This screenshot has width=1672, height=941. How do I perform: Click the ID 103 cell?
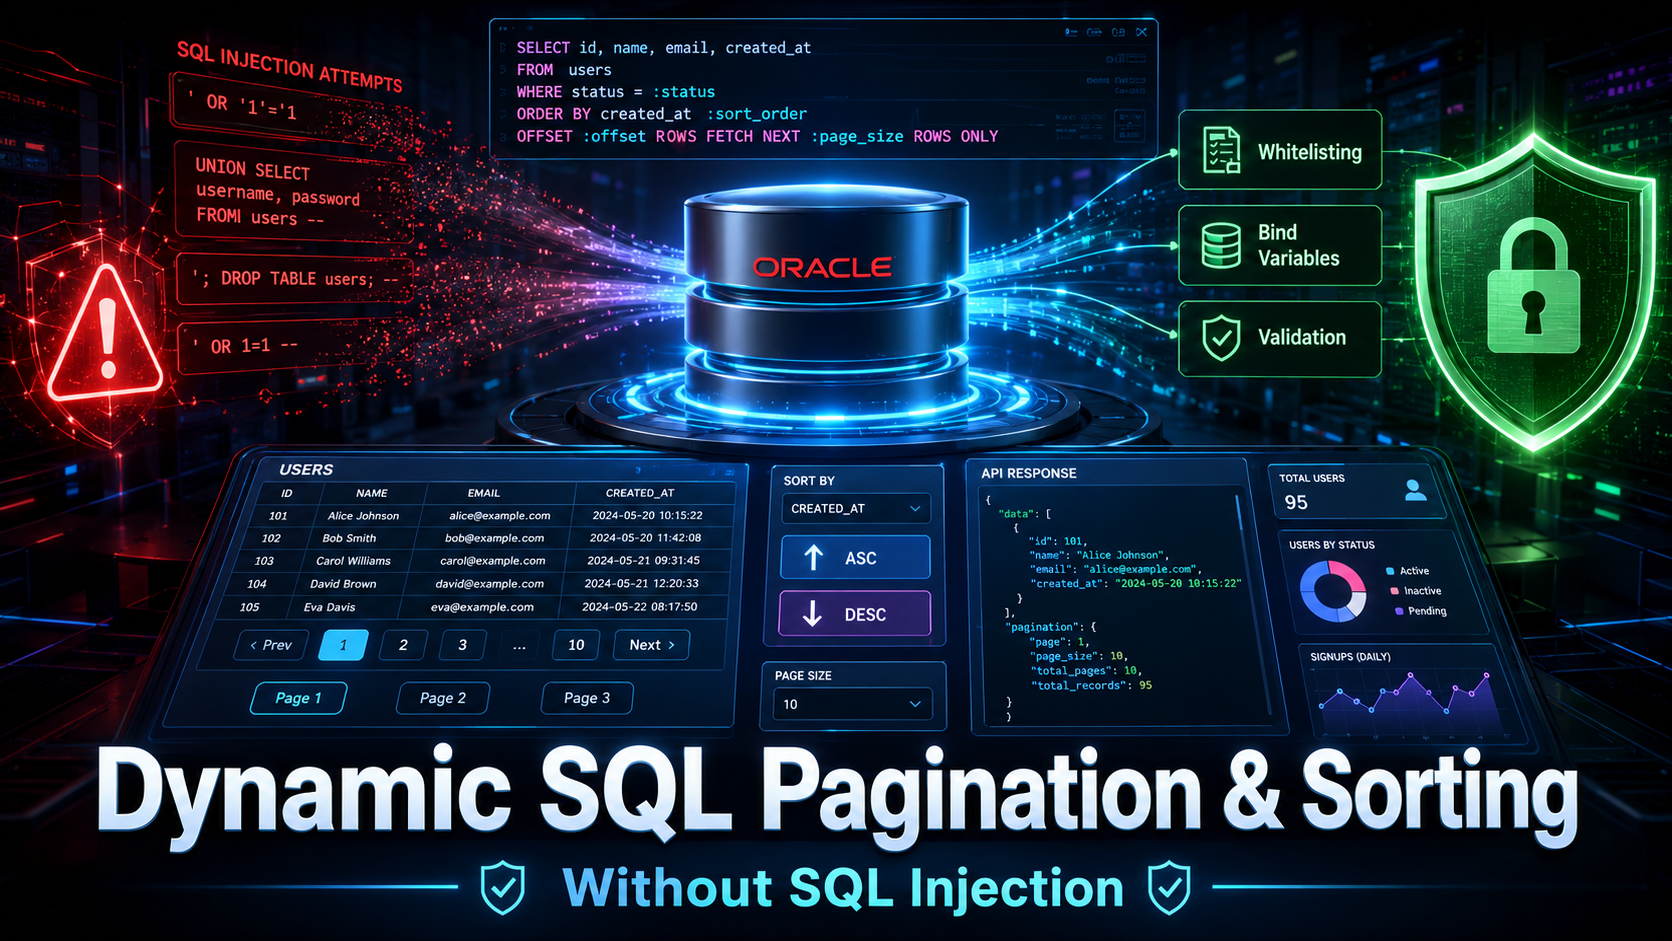pyautogui.click(x=264, y=561)
